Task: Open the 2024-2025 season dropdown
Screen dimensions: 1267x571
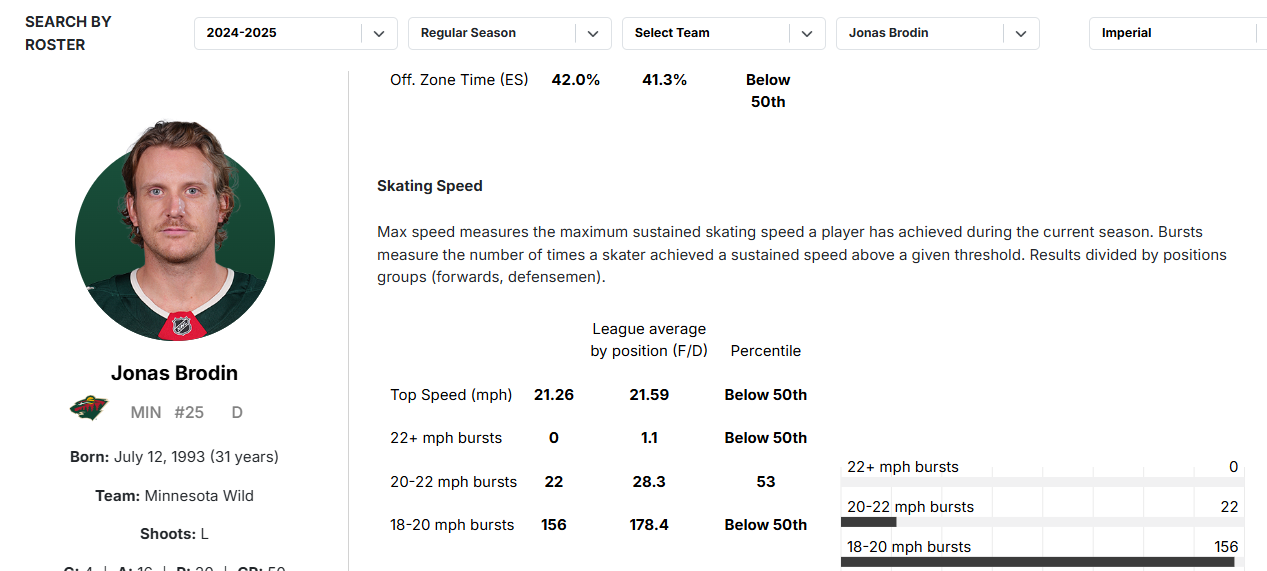Action: 296,33
